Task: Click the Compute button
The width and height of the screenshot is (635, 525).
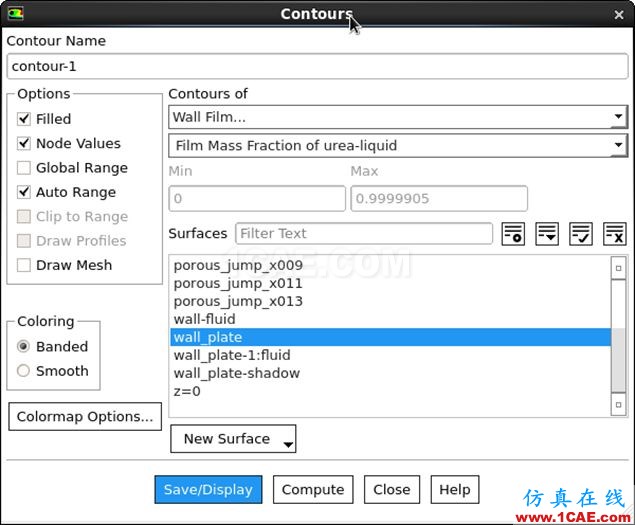Action: click(313, 490)
